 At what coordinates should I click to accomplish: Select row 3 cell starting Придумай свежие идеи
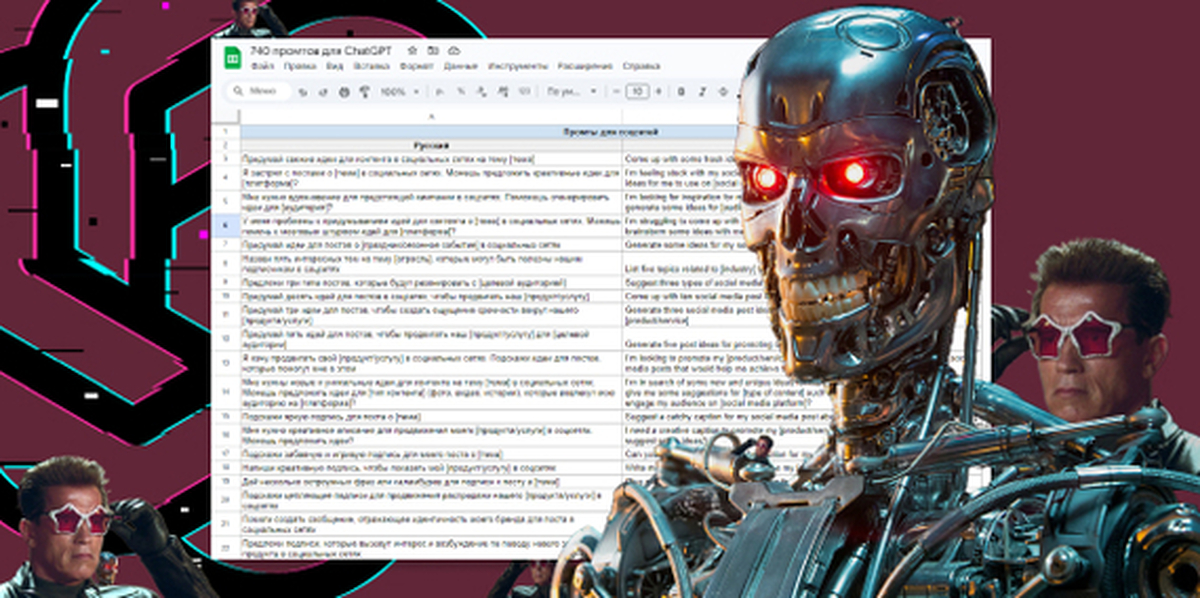coord(430,158)
